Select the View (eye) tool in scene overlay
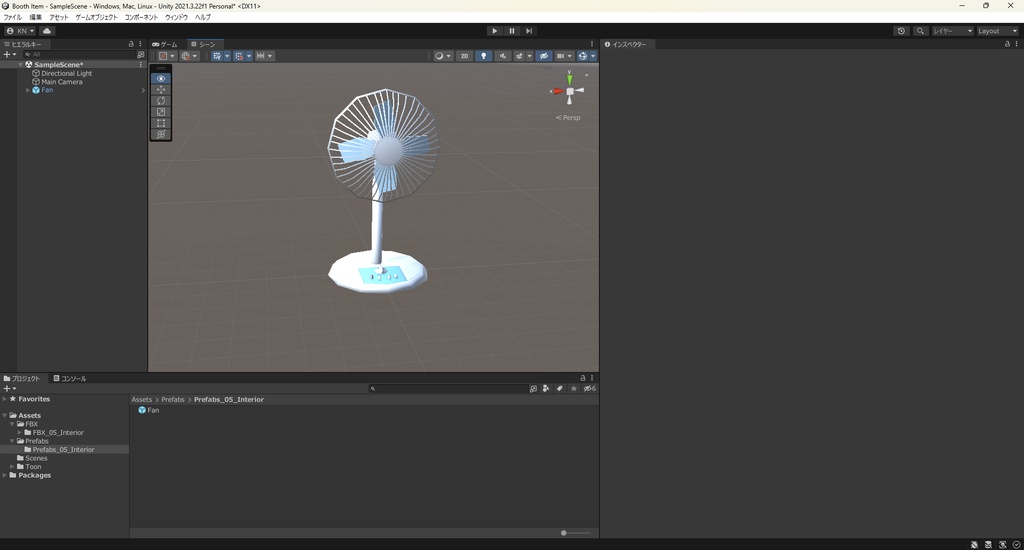The image size is (1024, 550). [x=161, y=78]
